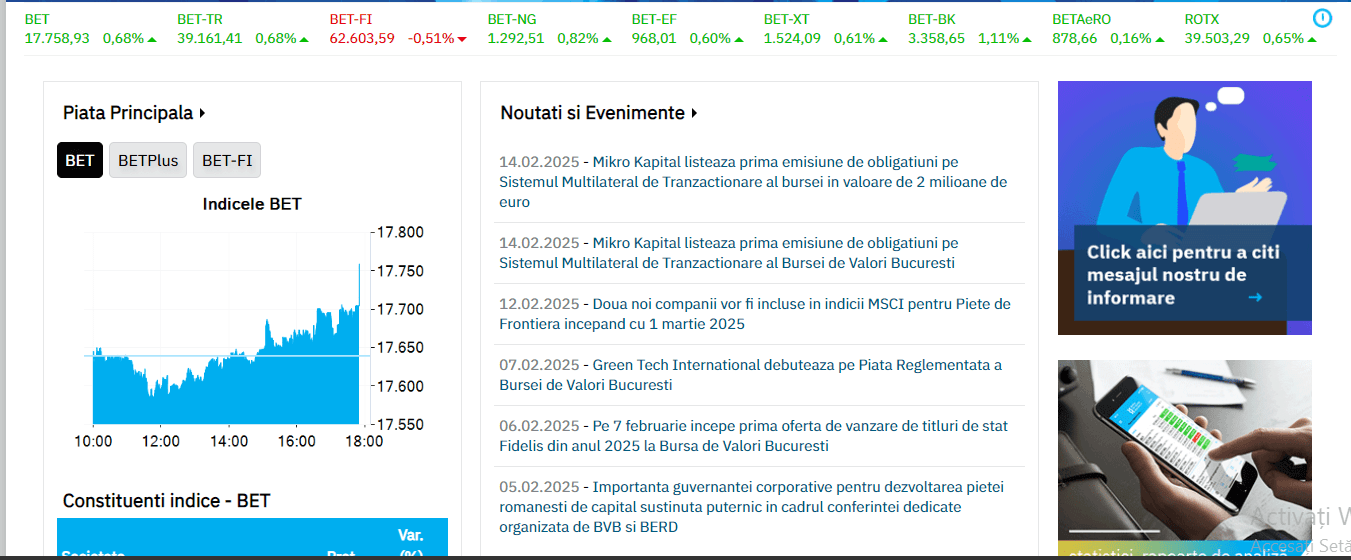Open Mikro Kapital 2 milioane euro news
1351x560 pixels.
754,182
